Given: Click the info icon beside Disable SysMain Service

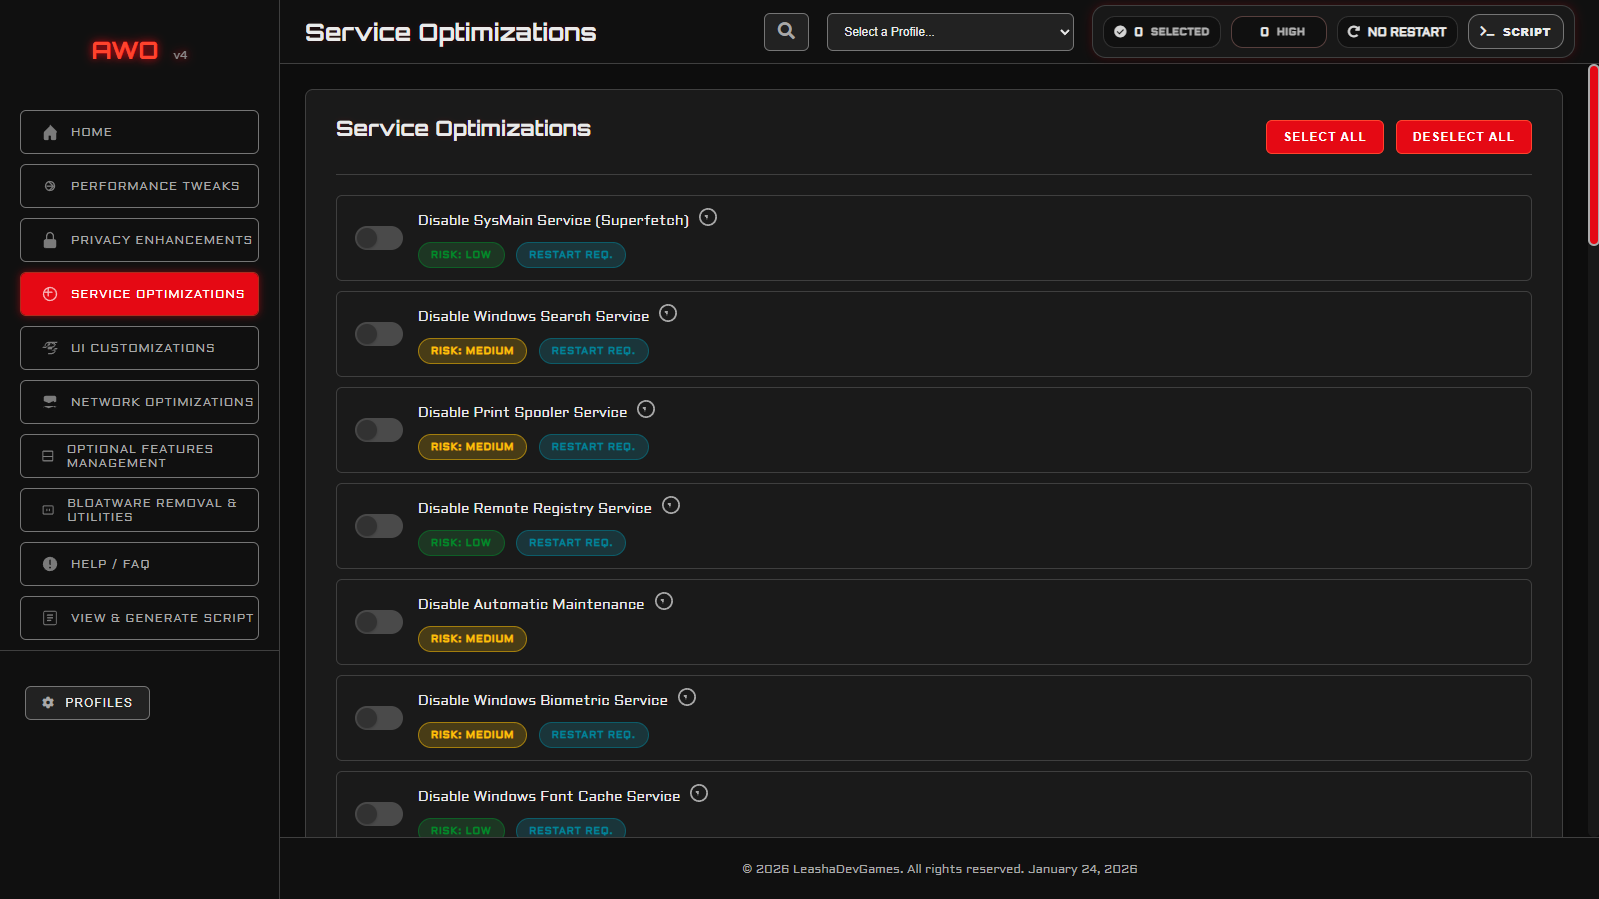Looking at the screenshot, I should click(x=708, y=218).
